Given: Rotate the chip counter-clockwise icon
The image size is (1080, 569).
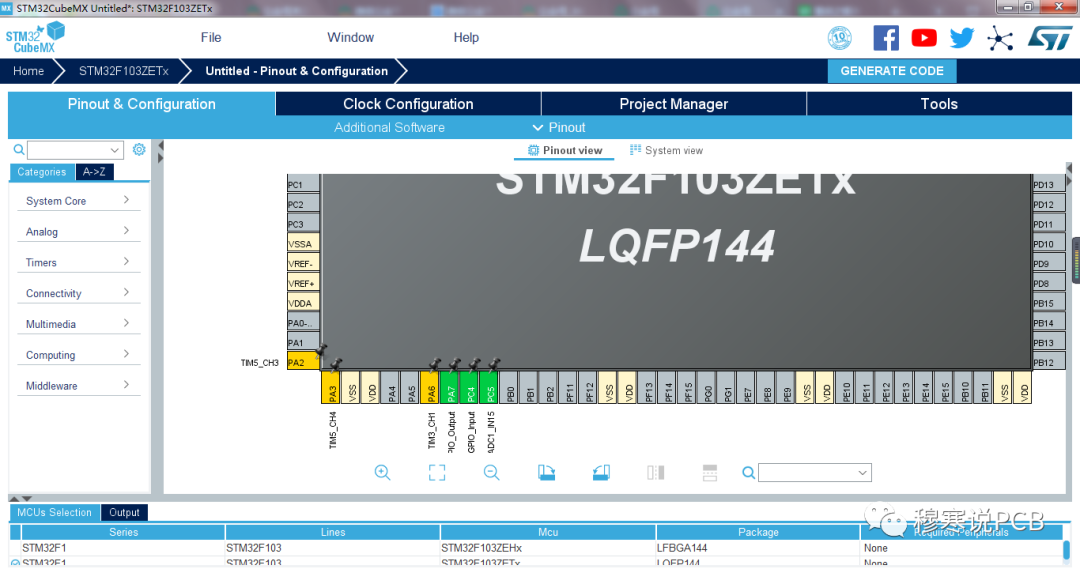Looking at the screenshot, I should pos(601,473).
